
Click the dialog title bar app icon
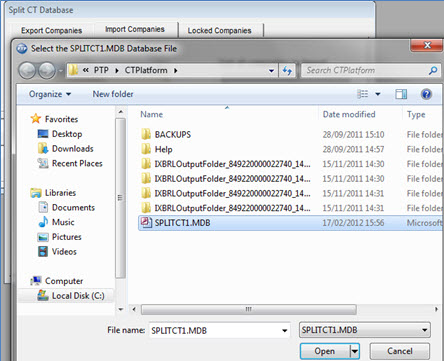click(22, 49)
